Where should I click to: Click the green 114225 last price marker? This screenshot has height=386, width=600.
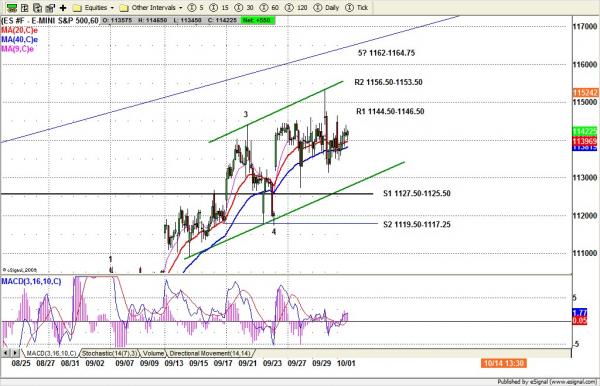tap(585, 131)
